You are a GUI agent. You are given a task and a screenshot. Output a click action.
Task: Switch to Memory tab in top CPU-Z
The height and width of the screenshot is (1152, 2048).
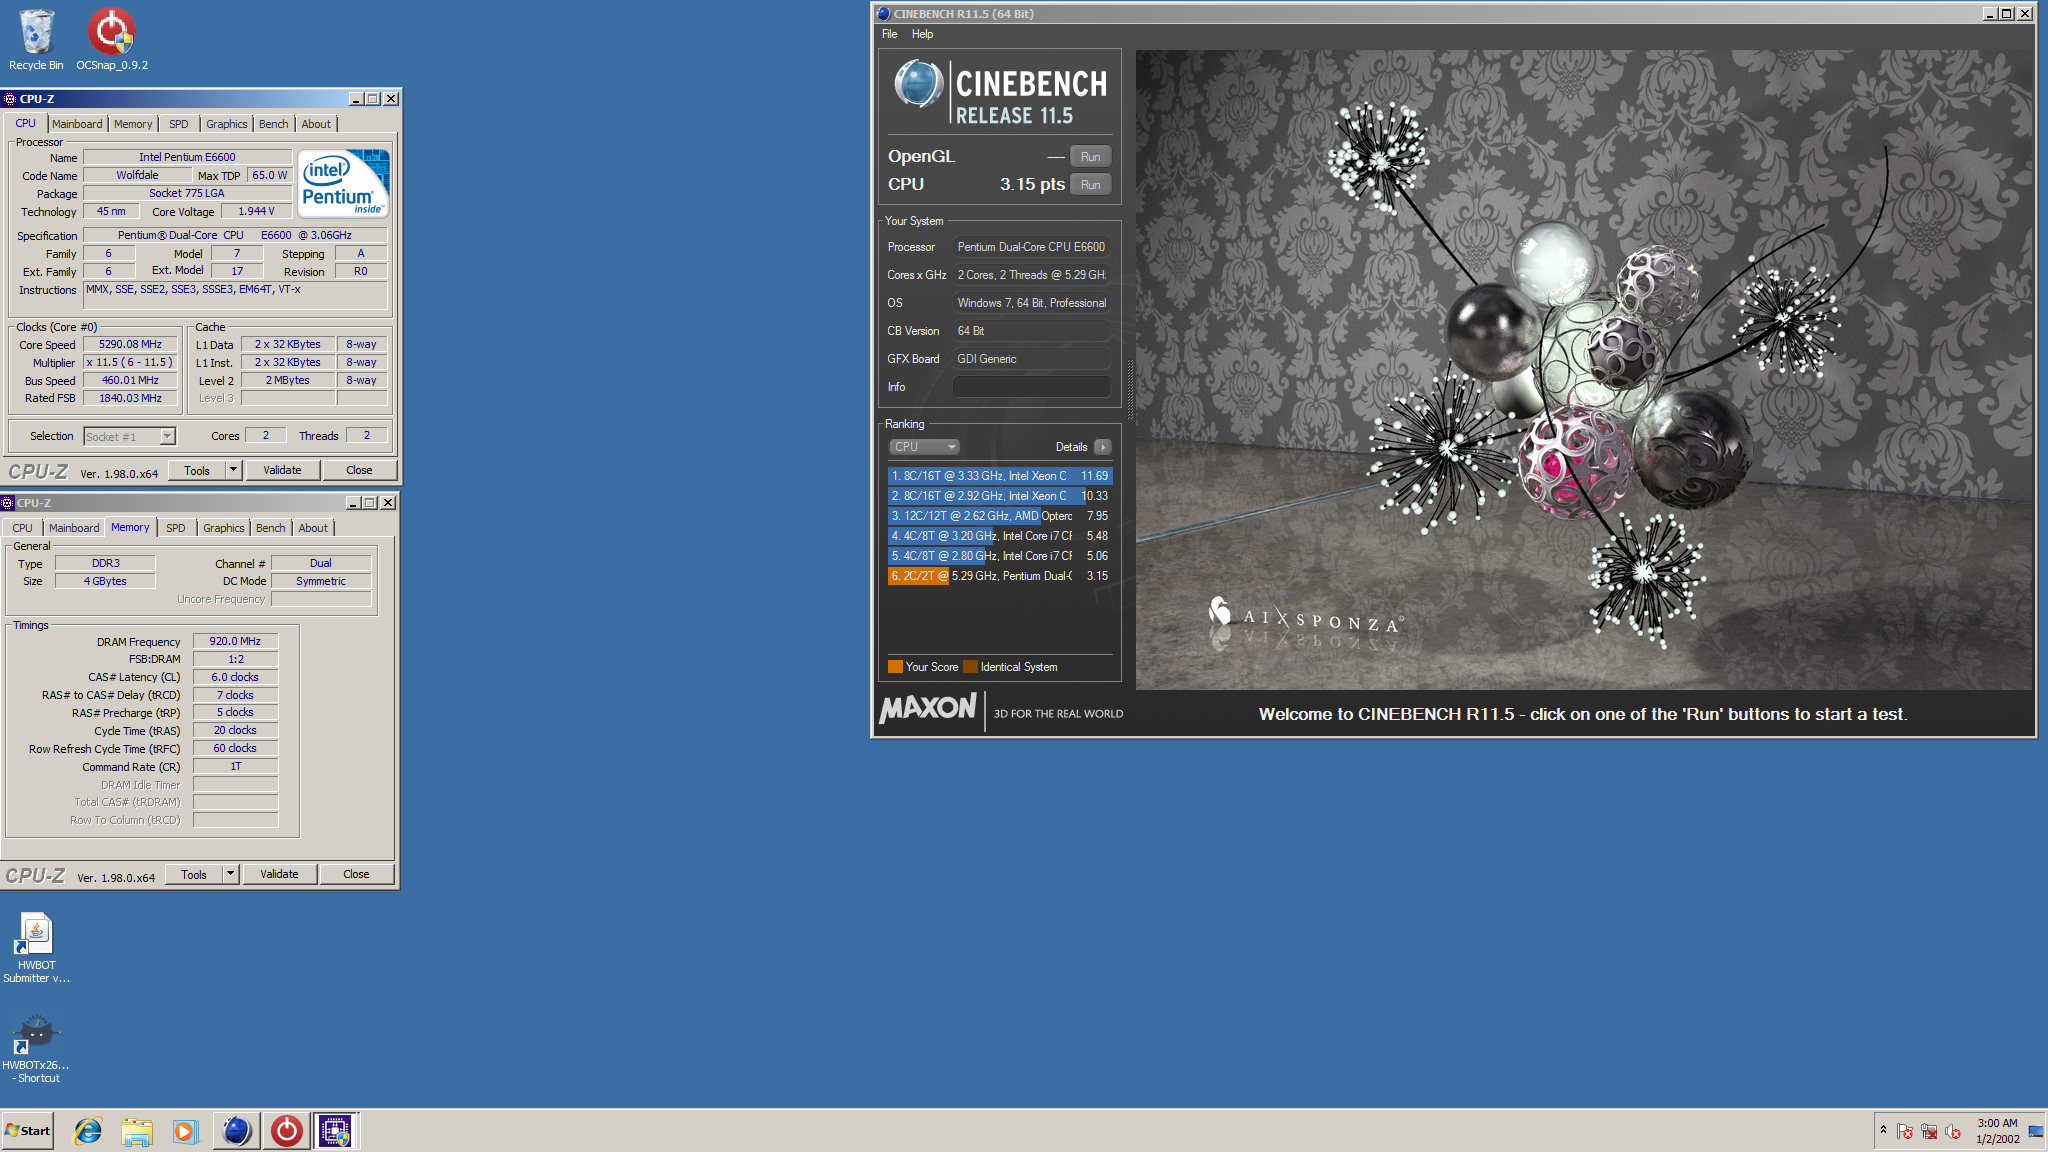(x=133, y=124)
